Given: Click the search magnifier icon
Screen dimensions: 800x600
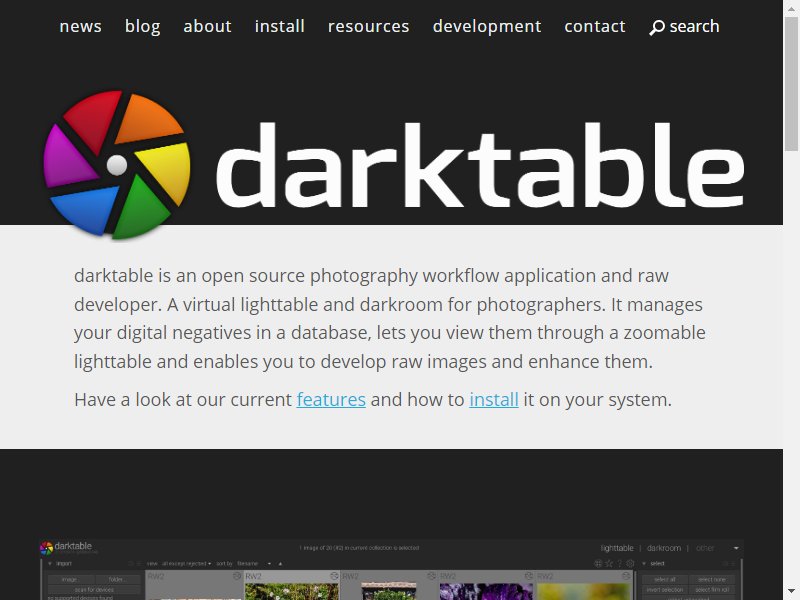Looking at the screenshot, I should [x=657, y=27].
